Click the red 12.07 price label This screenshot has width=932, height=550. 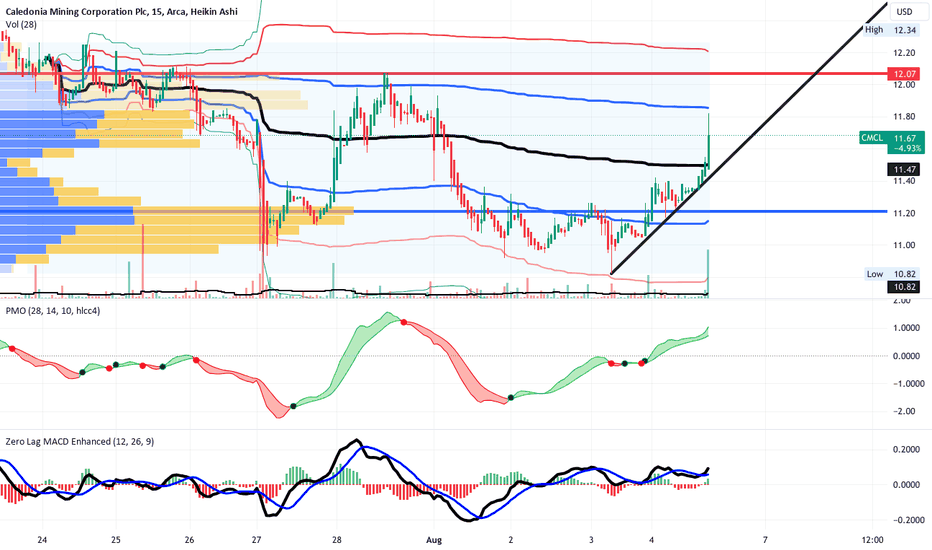click(905, 74)
